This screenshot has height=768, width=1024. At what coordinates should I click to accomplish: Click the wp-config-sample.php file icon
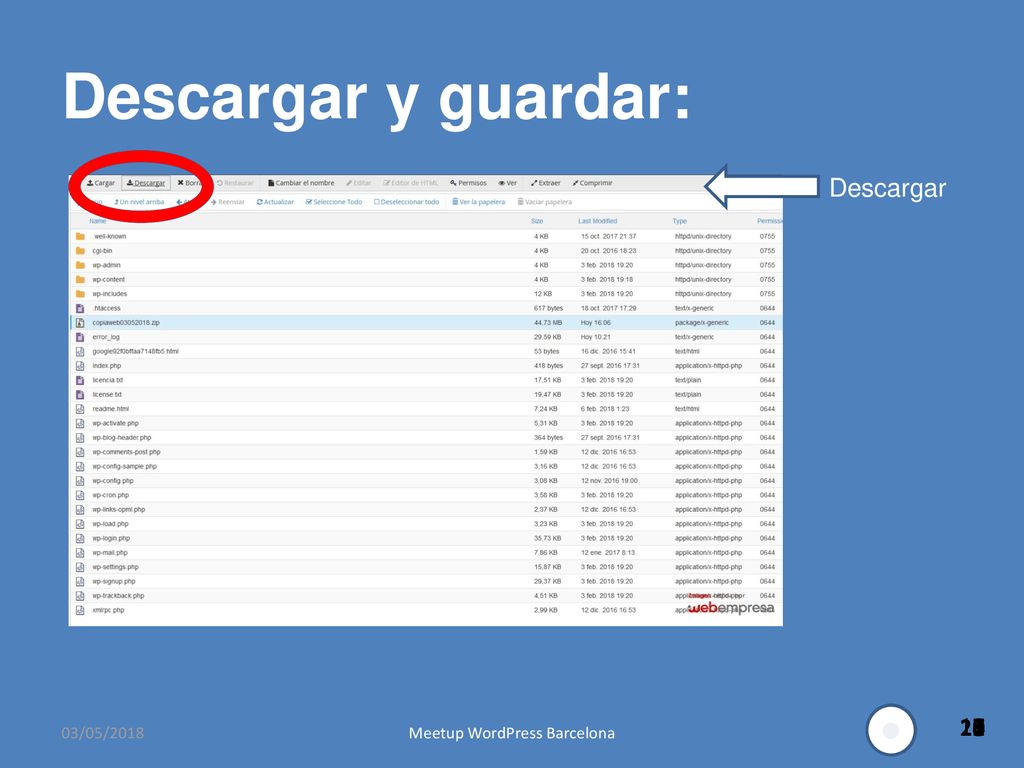[x=80, y=466]
